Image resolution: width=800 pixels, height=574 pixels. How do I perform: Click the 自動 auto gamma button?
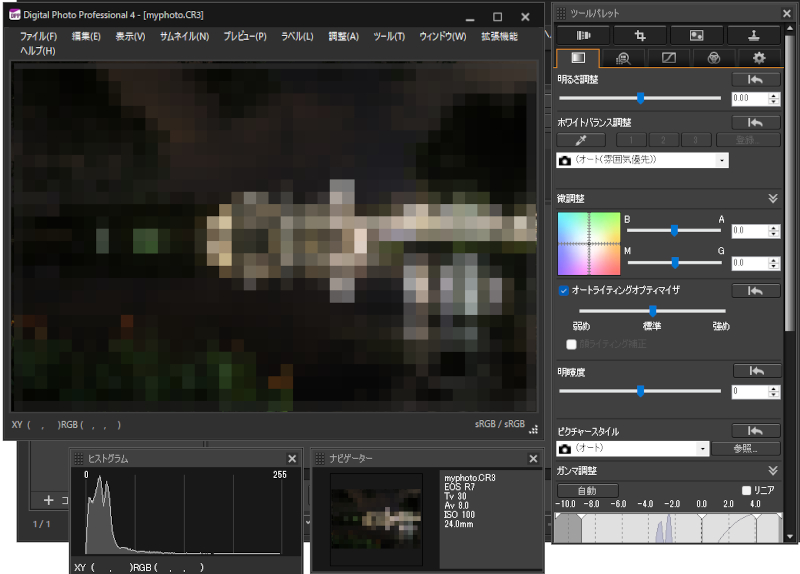tap(587, 490)
